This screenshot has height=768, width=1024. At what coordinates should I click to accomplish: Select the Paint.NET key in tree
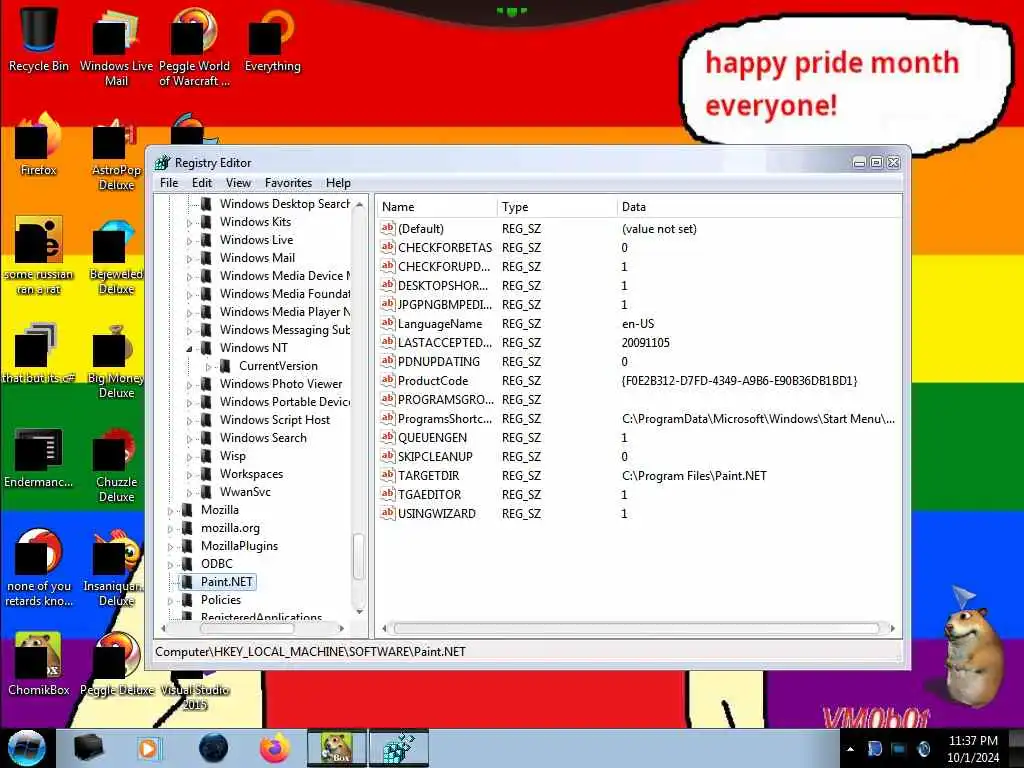coord(227,581)
